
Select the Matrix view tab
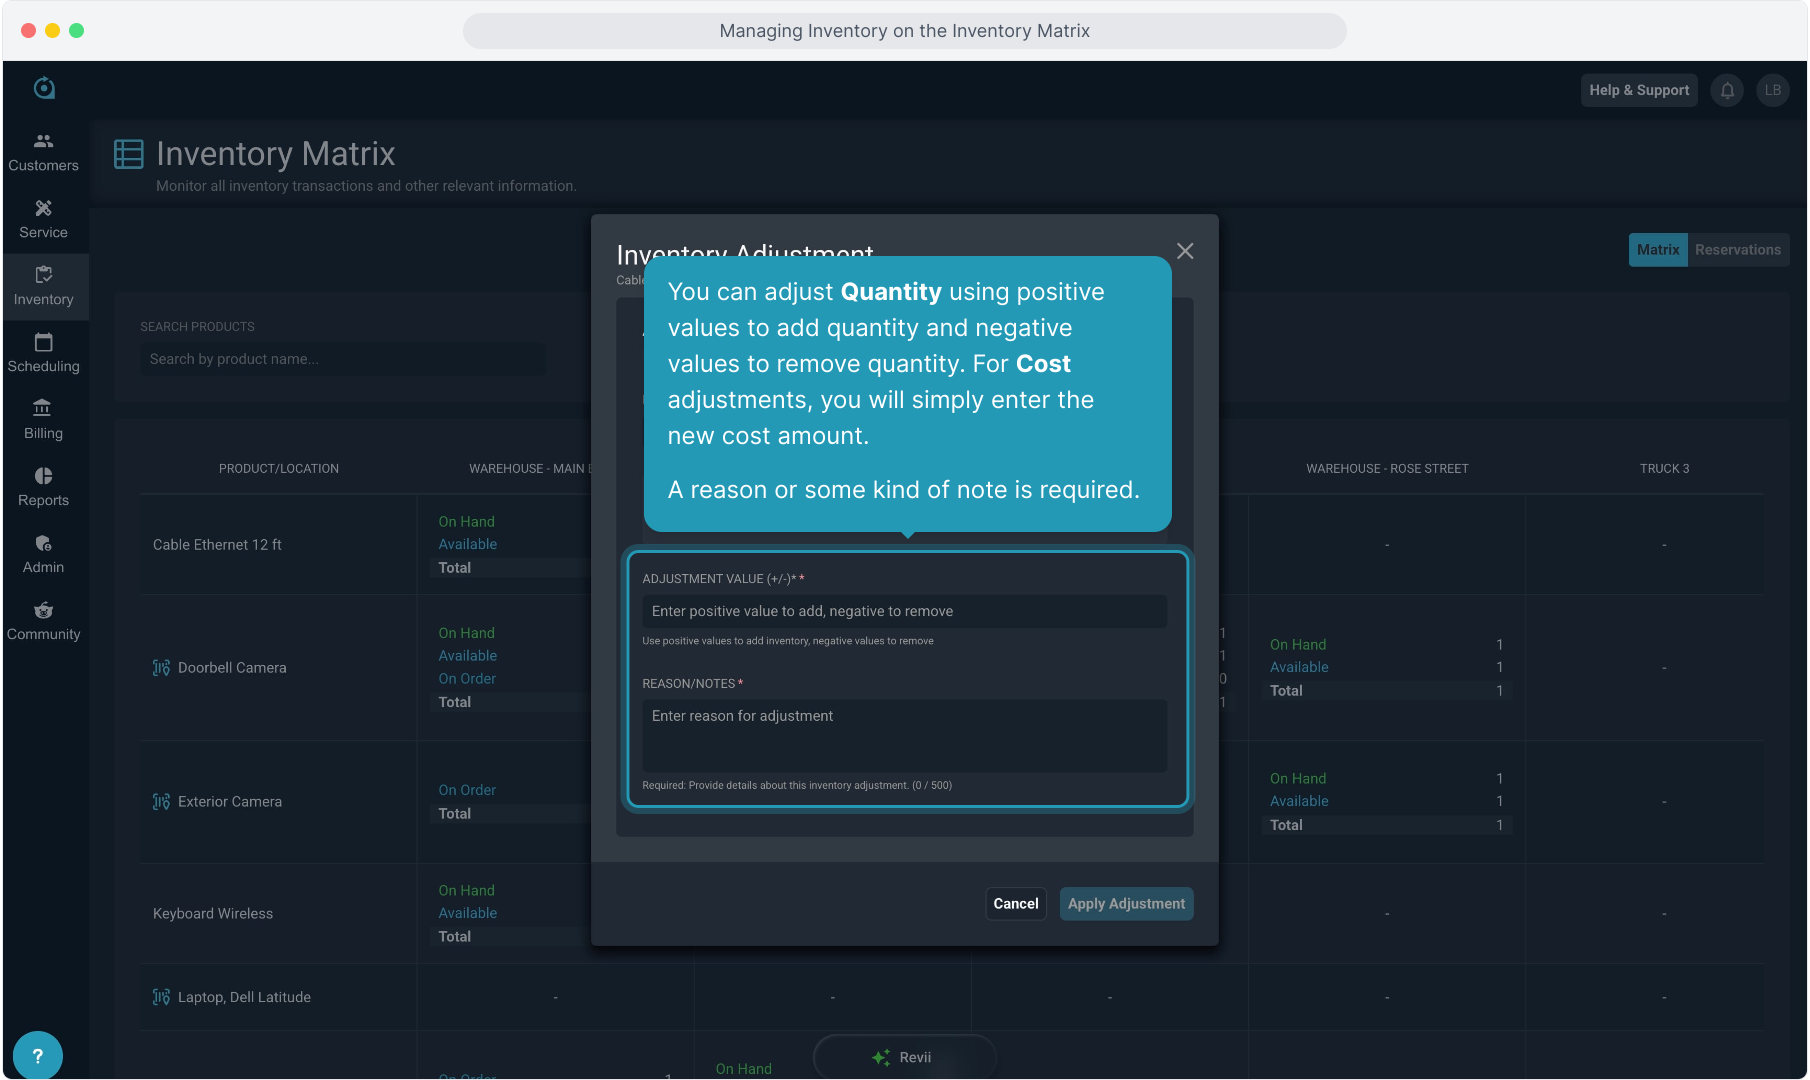point(1657,250)
